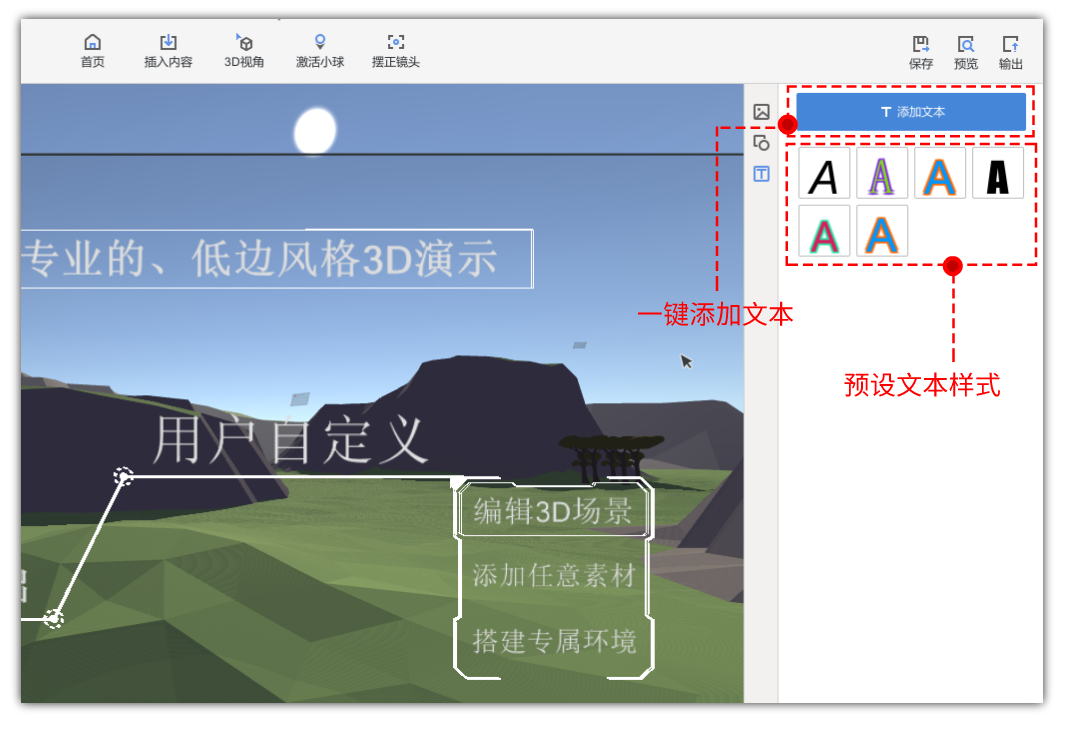Image resolution: width=1072 pixels, height=729 pixels.
Task: Switch to 3D视角 view mode
Action: coord(244,51)
